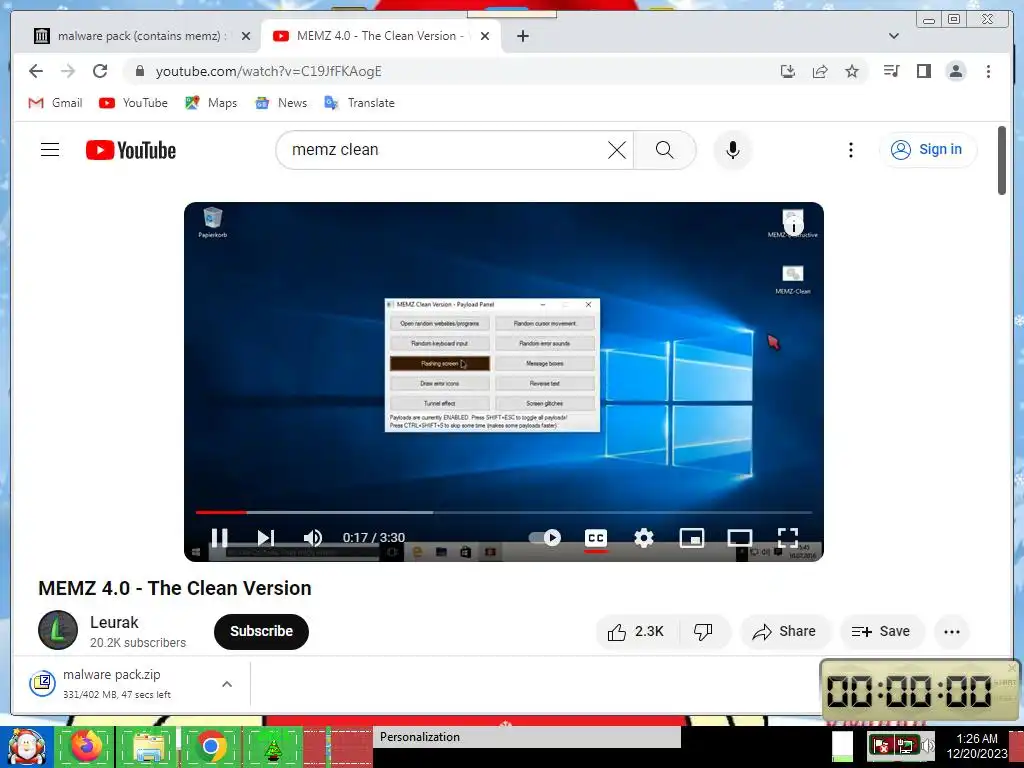
Task: Close the MEMZ 4.0 YouTube tab
Action: 485,36
